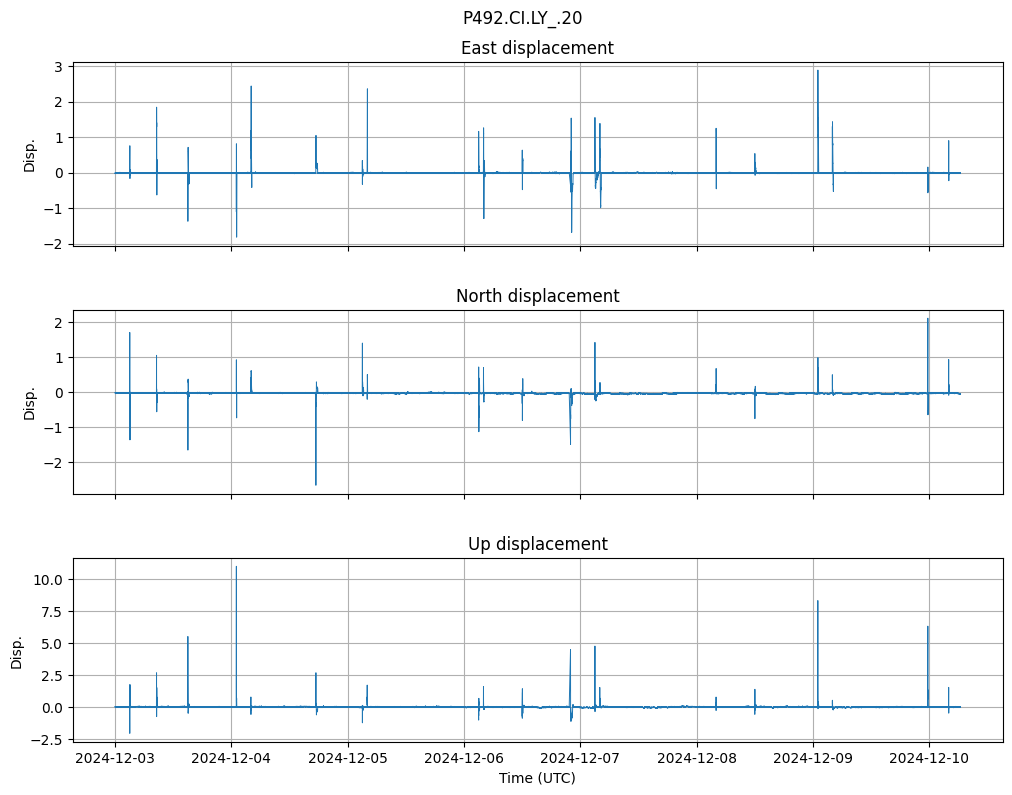Click the Disp. y-axis label of East plot
The image size is (1012, 795).
(30, 154)
